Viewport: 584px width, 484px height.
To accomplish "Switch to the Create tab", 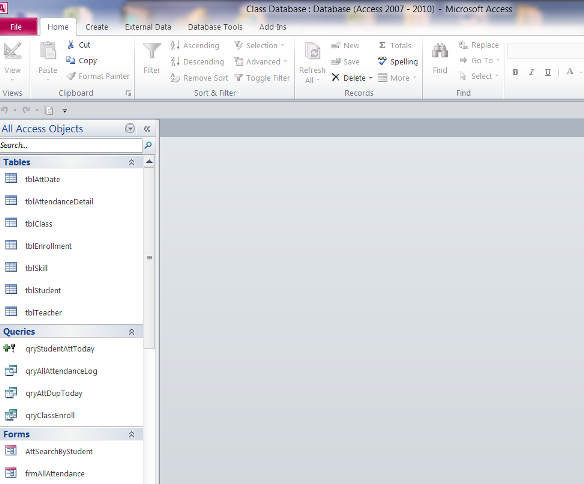I will click(97, 27).
